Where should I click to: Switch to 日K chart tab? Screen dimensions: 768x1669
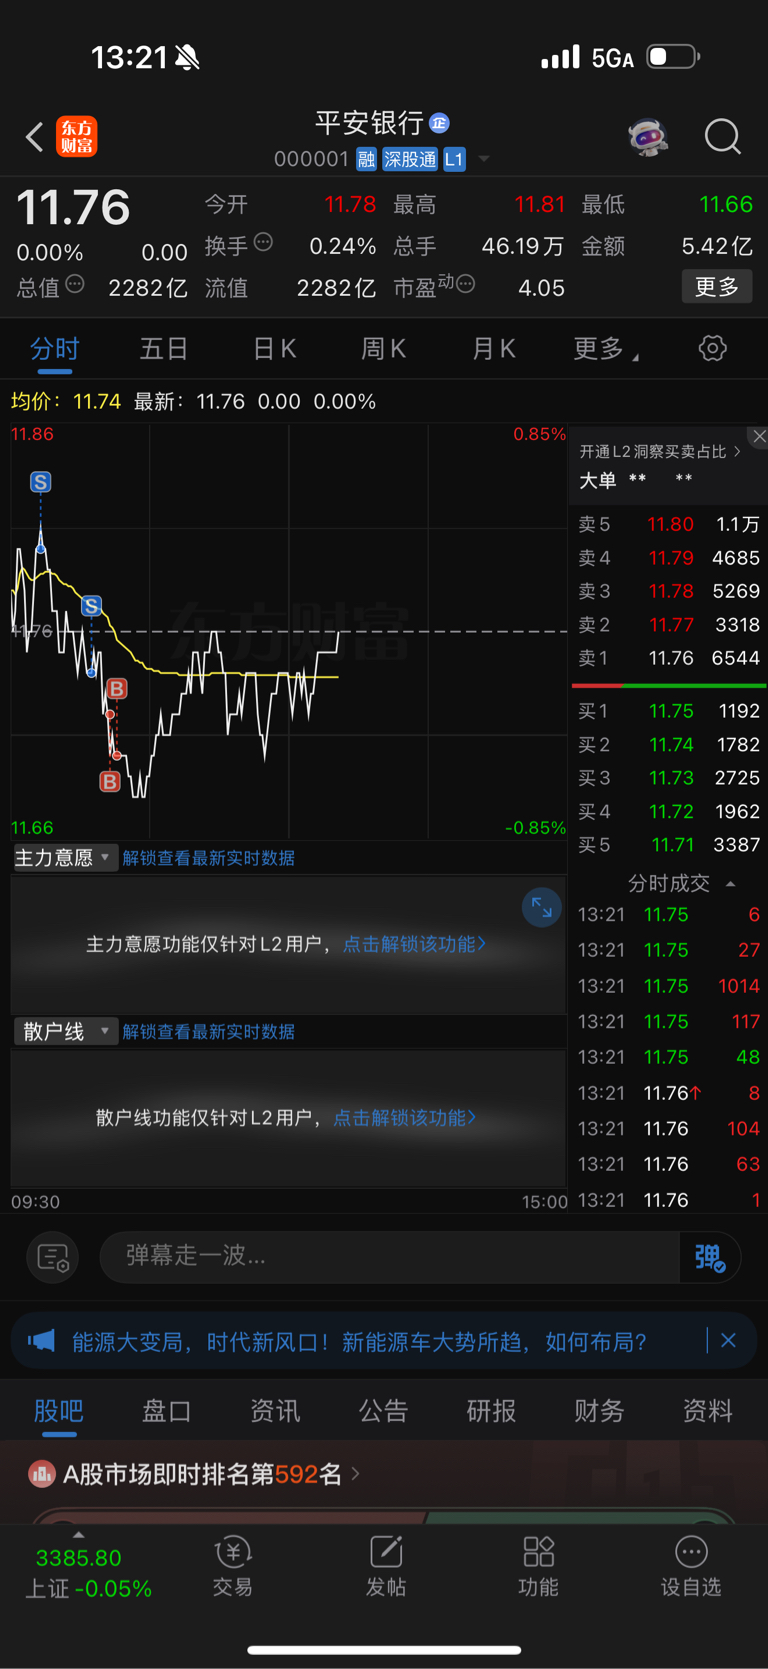click(x=274, y=348)
